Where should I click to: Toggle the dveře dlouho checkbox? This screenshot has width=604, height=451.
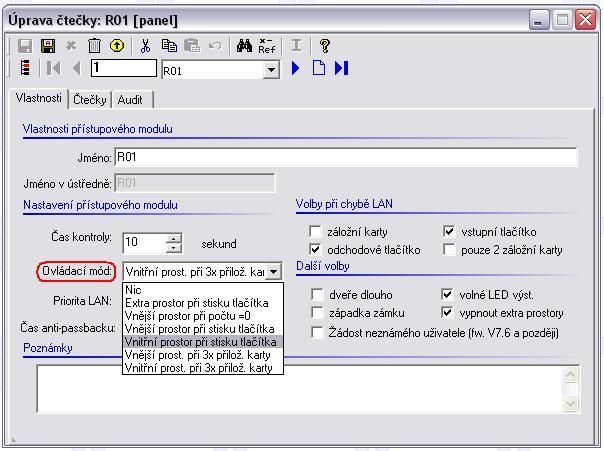click(x=316, y=295)
